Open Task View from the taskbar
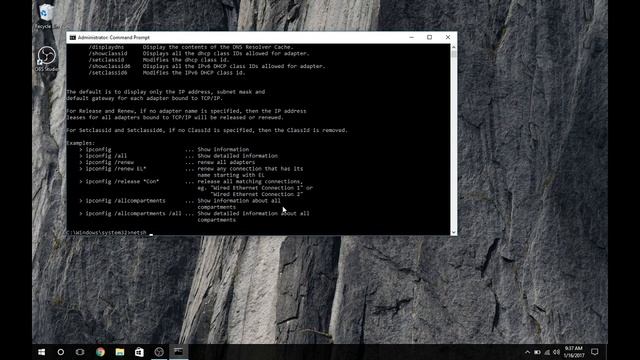Viewport: 640px width, 360px height. click(x=80, y=352)
